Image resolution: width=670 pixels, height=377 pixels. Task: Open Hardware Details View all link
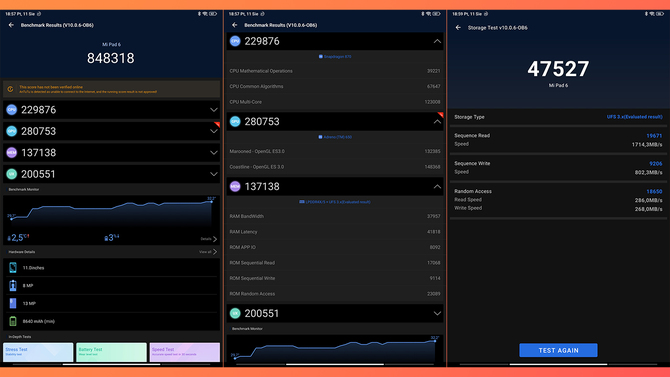[208, 252]
